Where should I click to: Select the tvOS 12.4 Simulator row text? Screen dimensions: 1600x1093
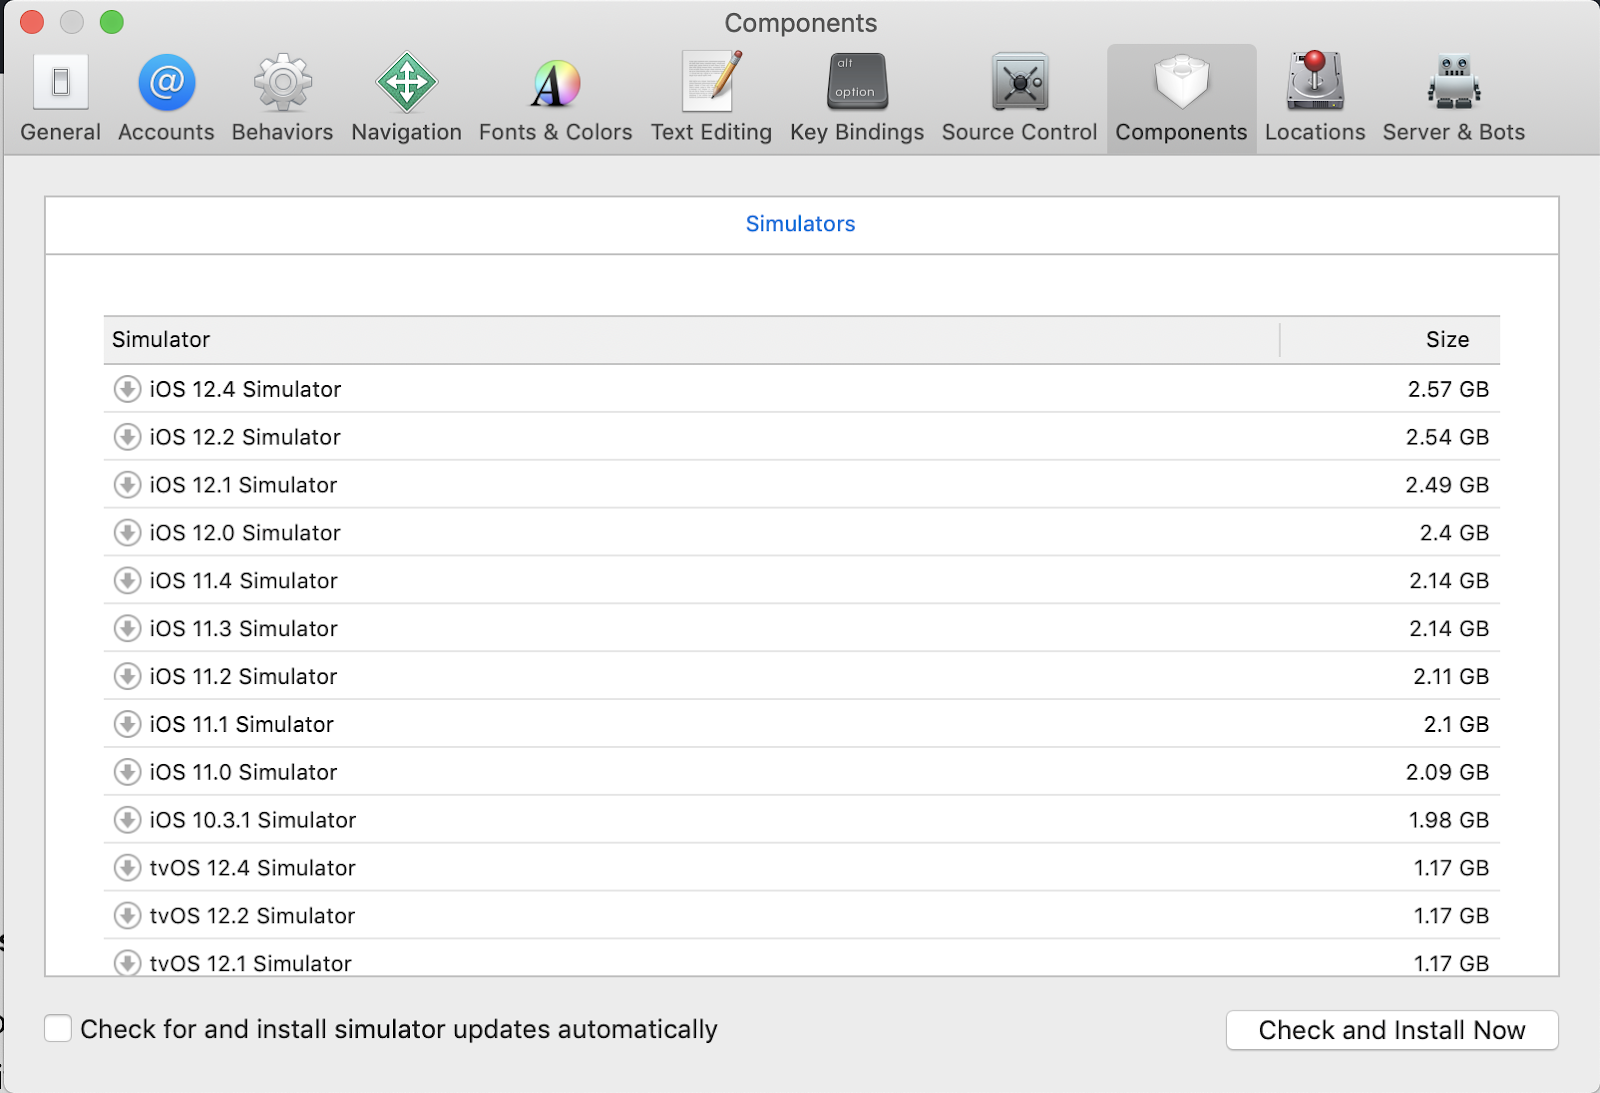[252, 868]
